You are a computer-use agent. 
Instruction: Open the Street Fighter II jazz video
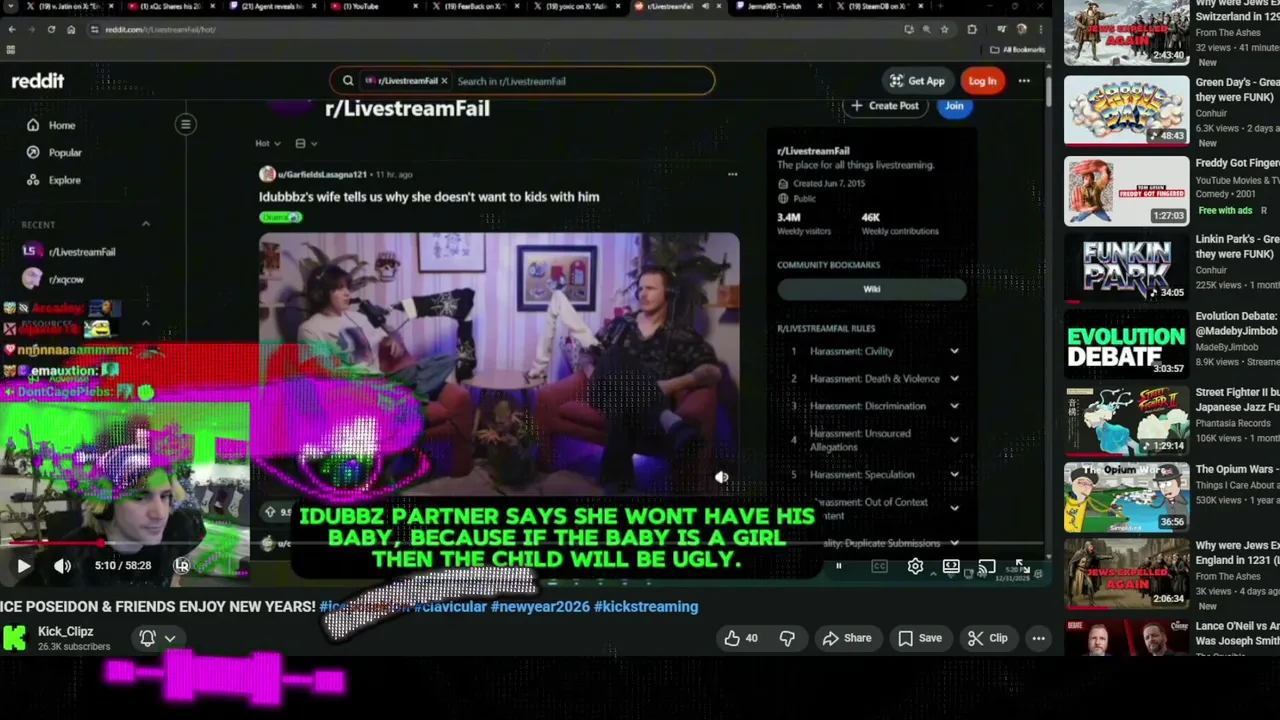point(1126,420)
